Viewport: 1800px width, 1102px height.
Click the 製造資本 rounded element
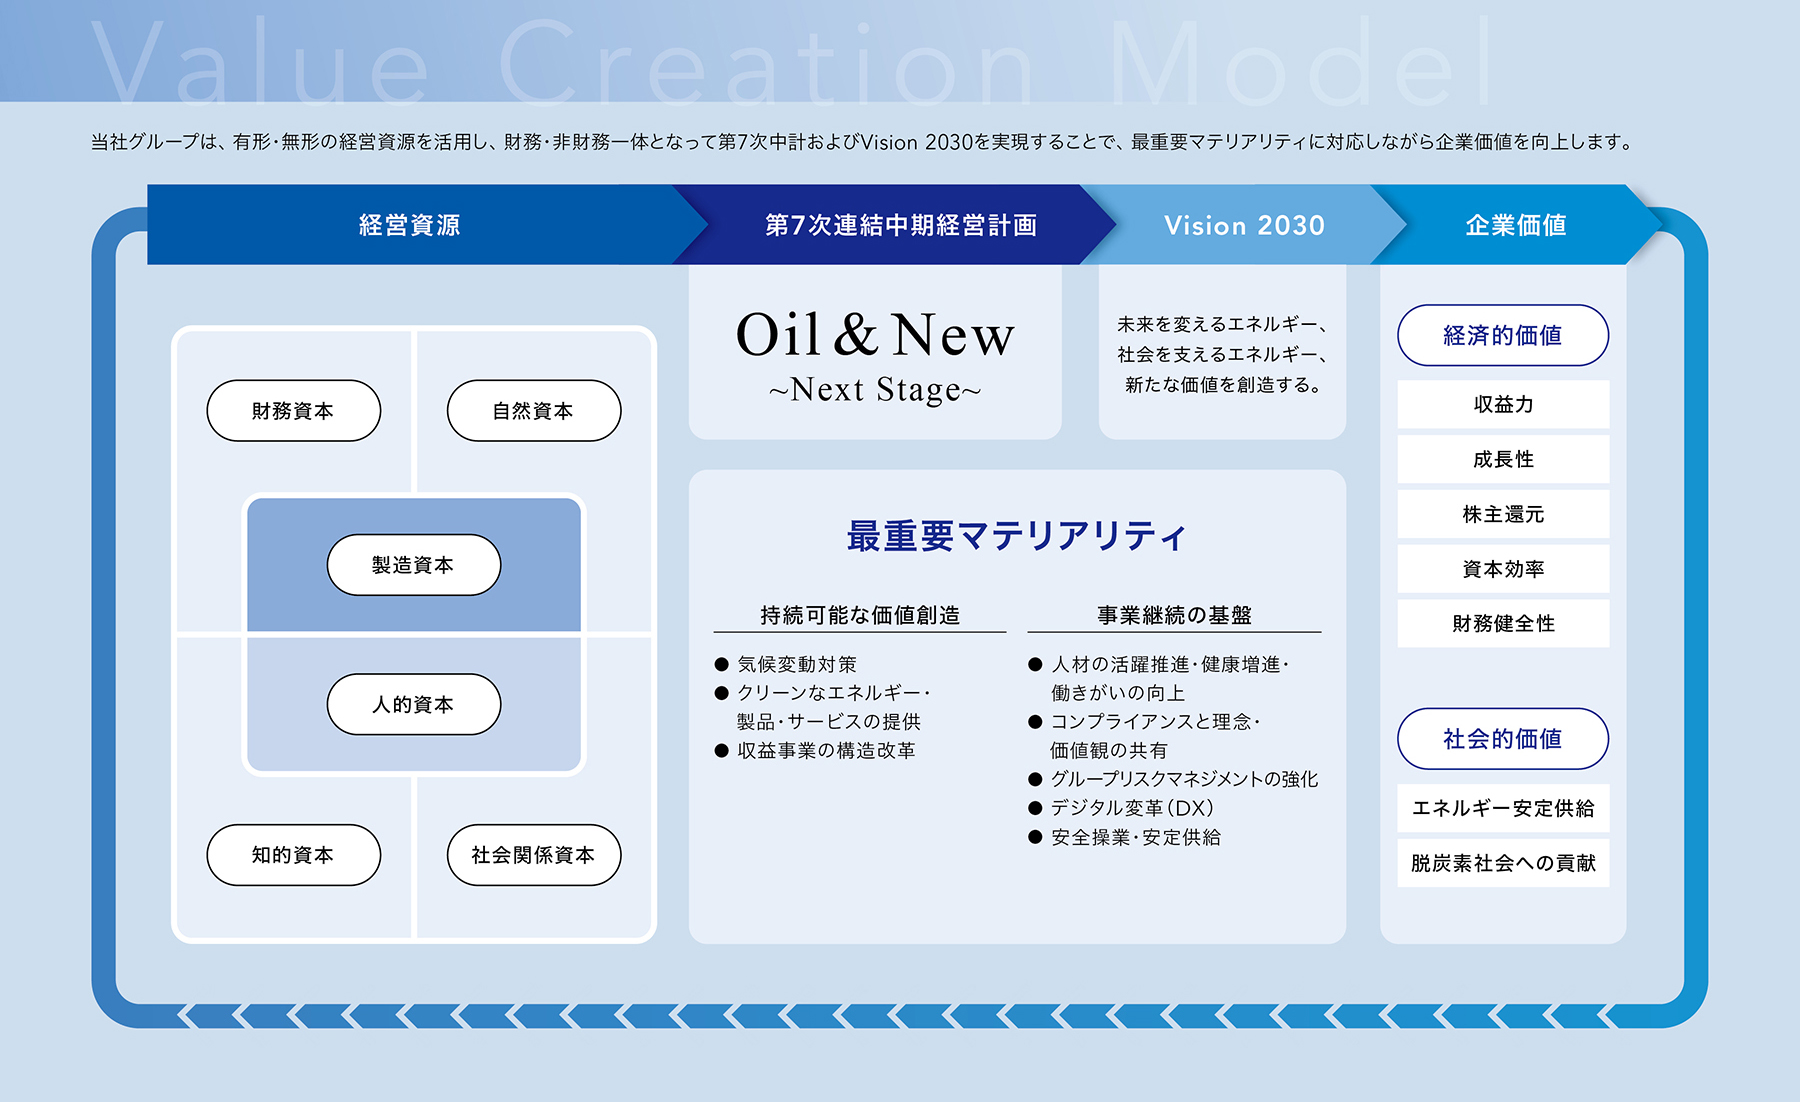413,564
